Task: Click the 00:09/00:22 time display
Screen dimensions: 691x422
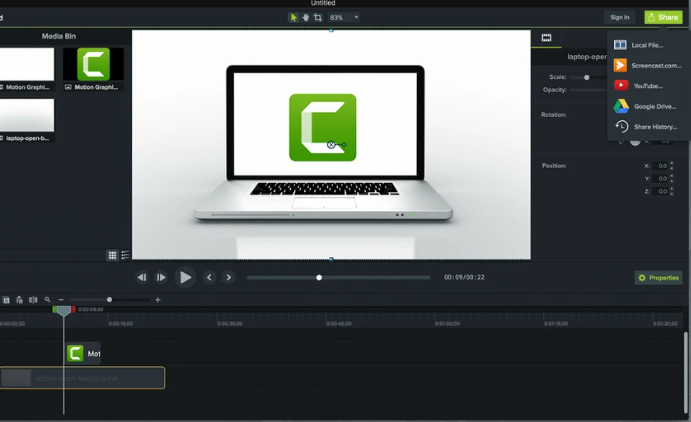Action: (x=464, y=278)
